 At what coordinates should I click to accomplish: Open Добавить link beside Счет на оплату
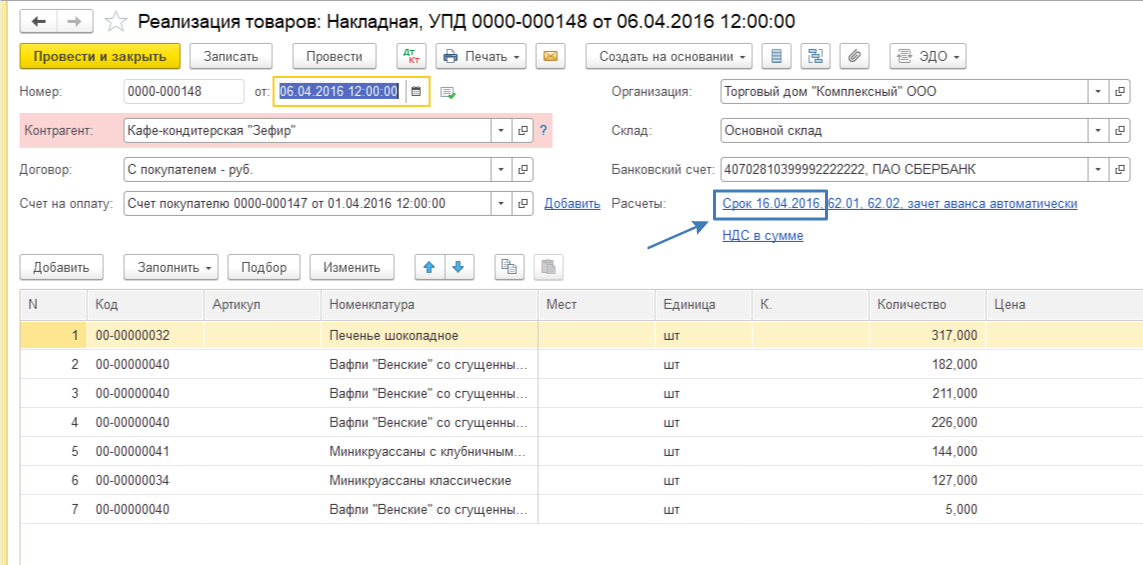(x=572, y=203)
